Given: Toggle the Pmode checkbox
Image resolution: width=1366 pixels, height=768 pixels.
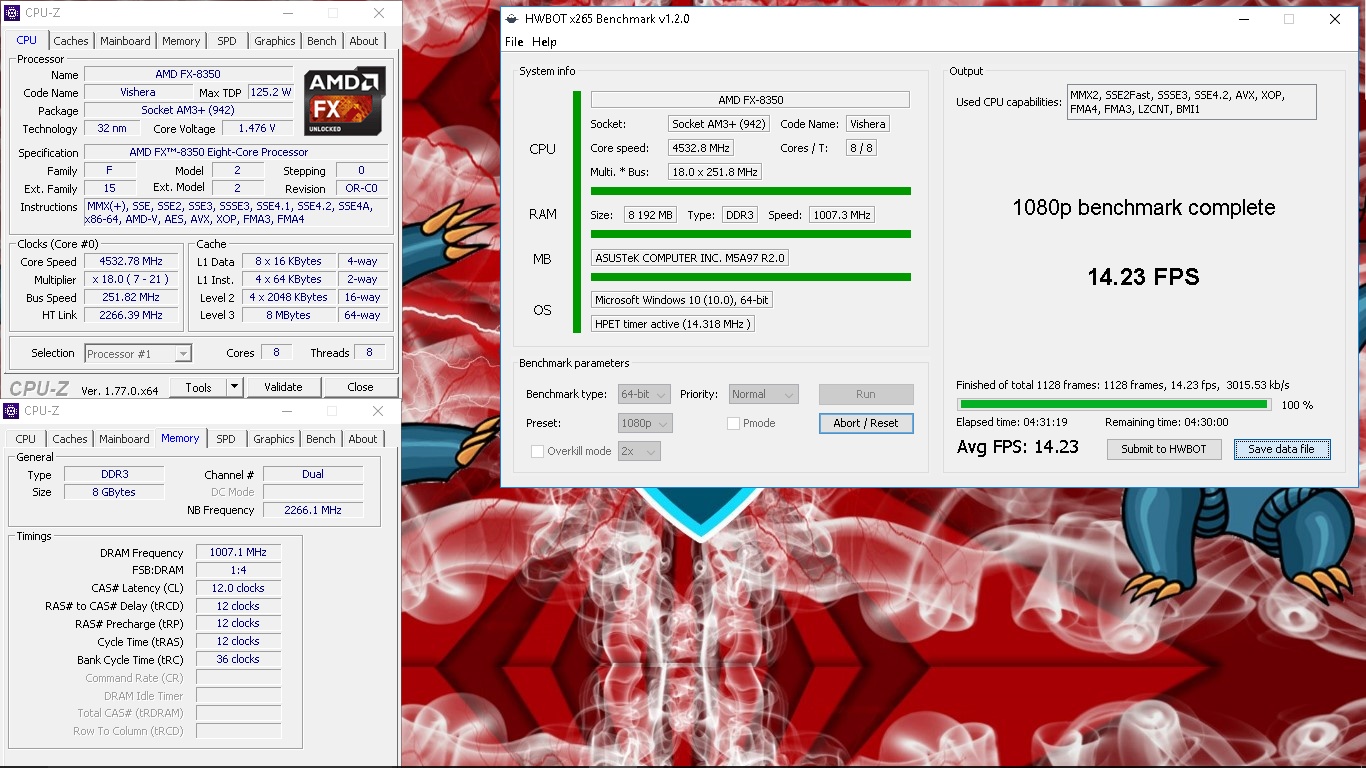Looking at the screenshot, I should 733,423.
